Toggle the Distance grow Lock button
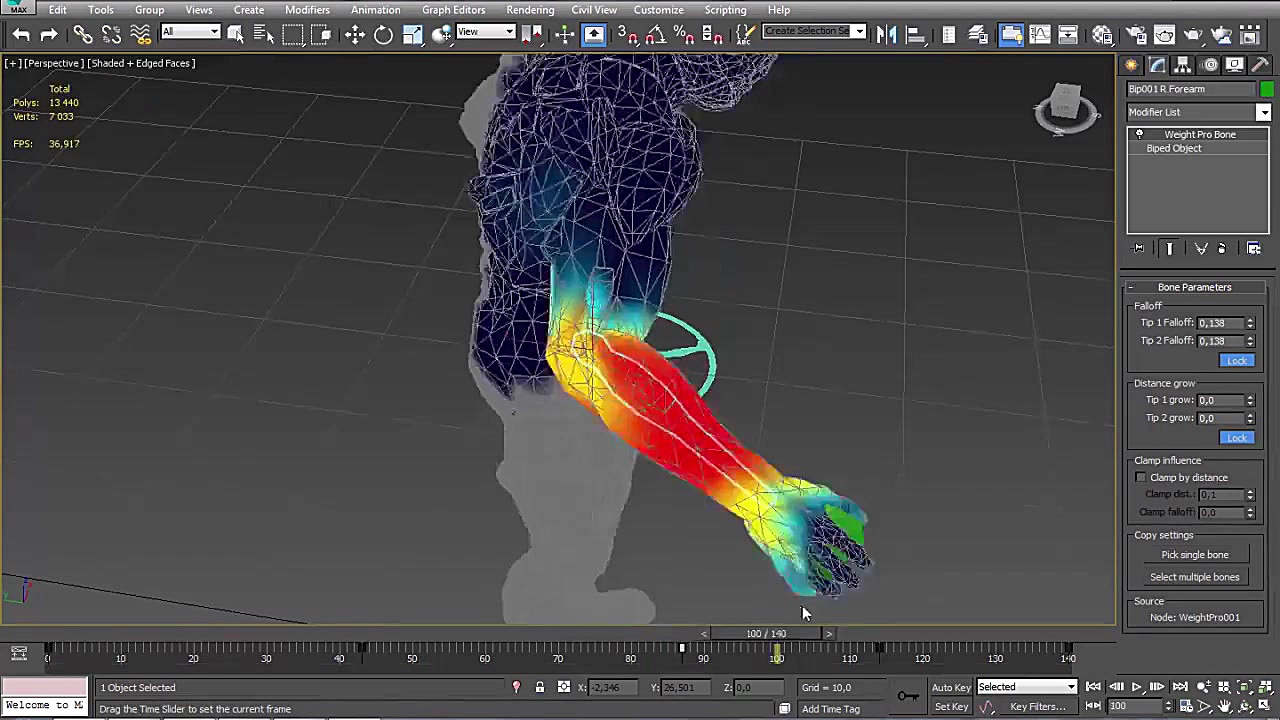Viewport: 1280px width, 720px height. pos(1237,438)
